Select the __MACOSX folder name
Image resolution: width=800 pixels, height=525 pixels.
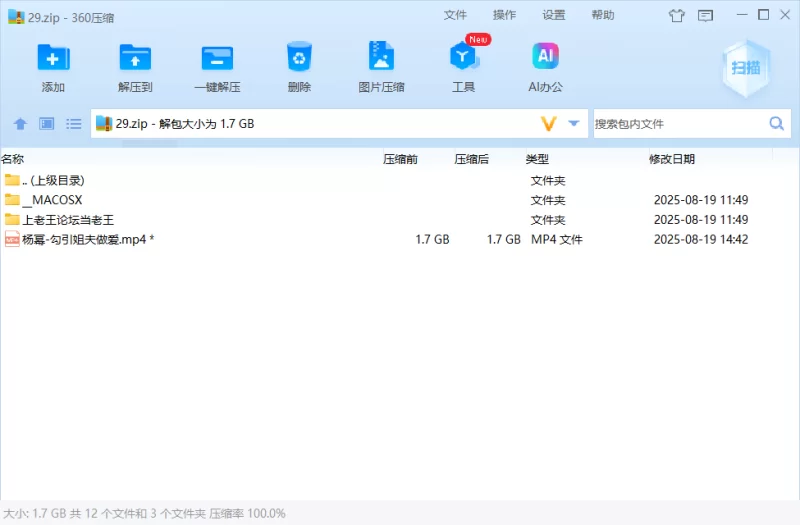click(52, 200)
